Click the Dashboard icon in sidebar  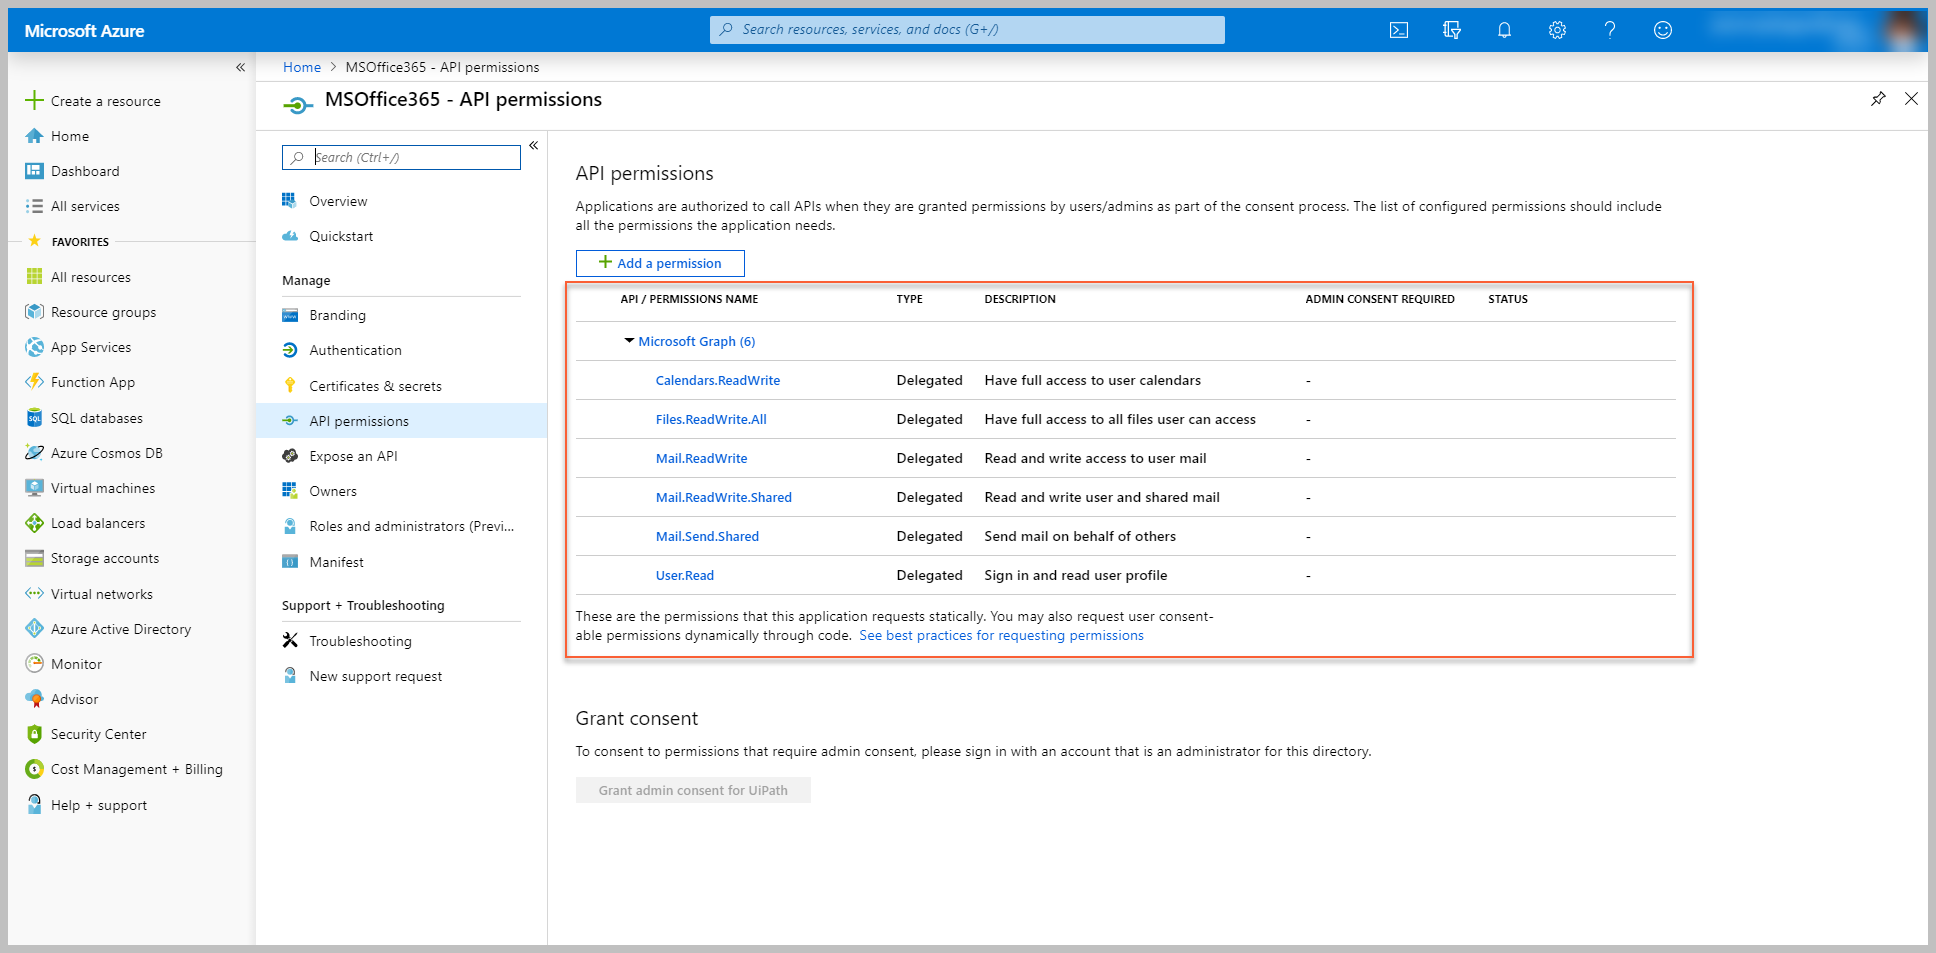(x=34, y=171)
